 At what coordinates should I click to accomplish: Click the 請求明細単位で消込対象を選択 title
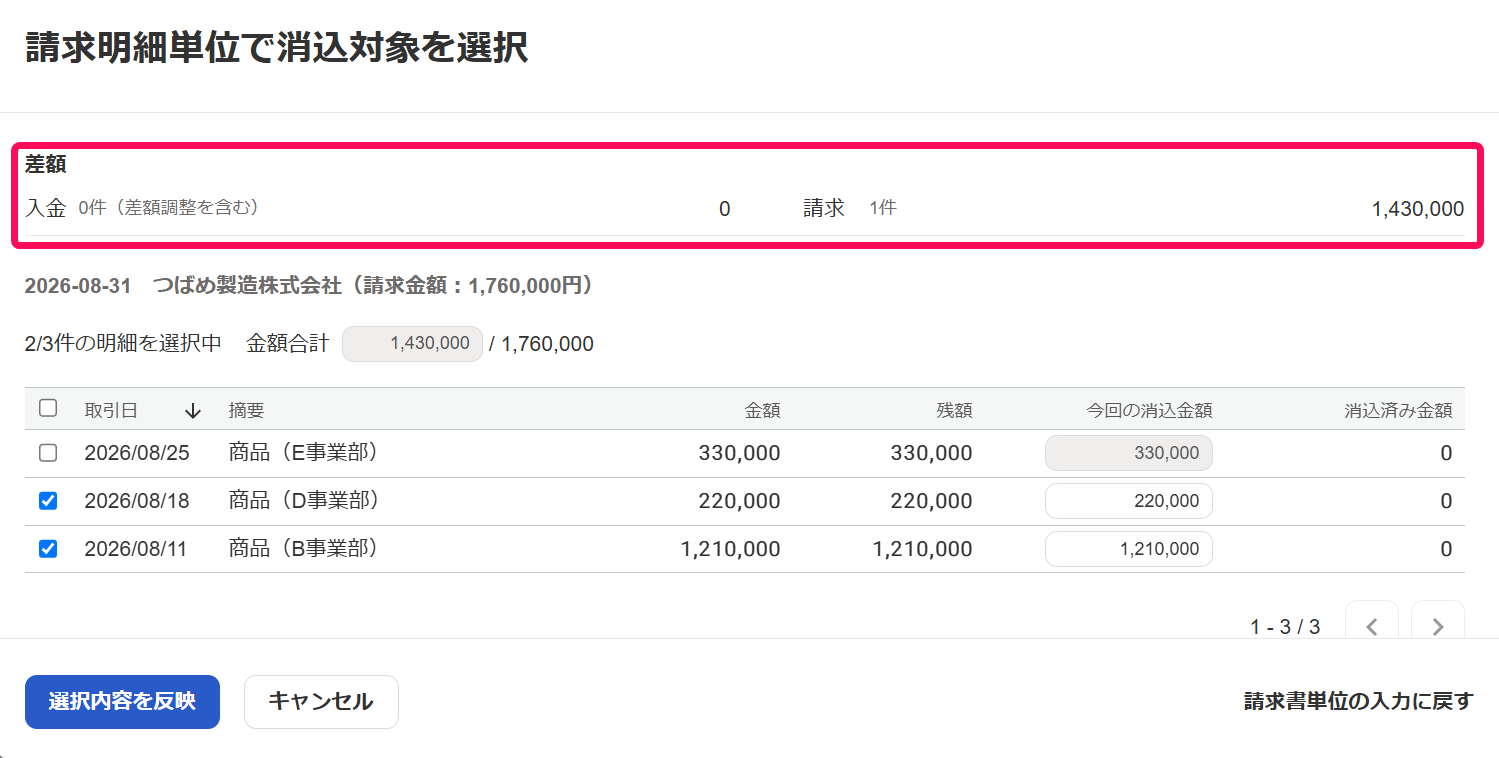pos(277,48)
